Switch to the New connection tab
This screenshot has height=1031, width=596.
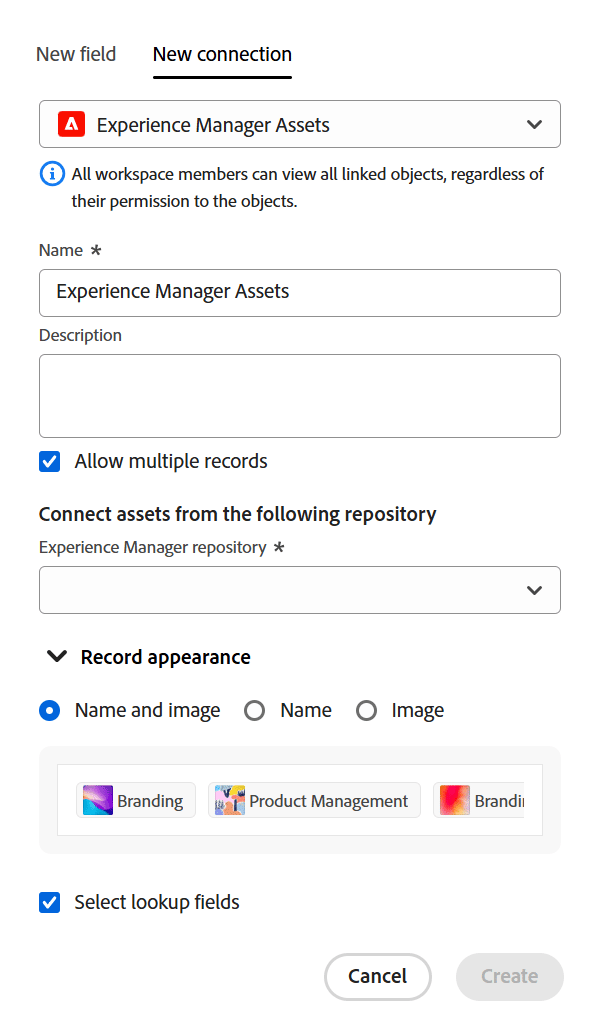coord(222,54)
